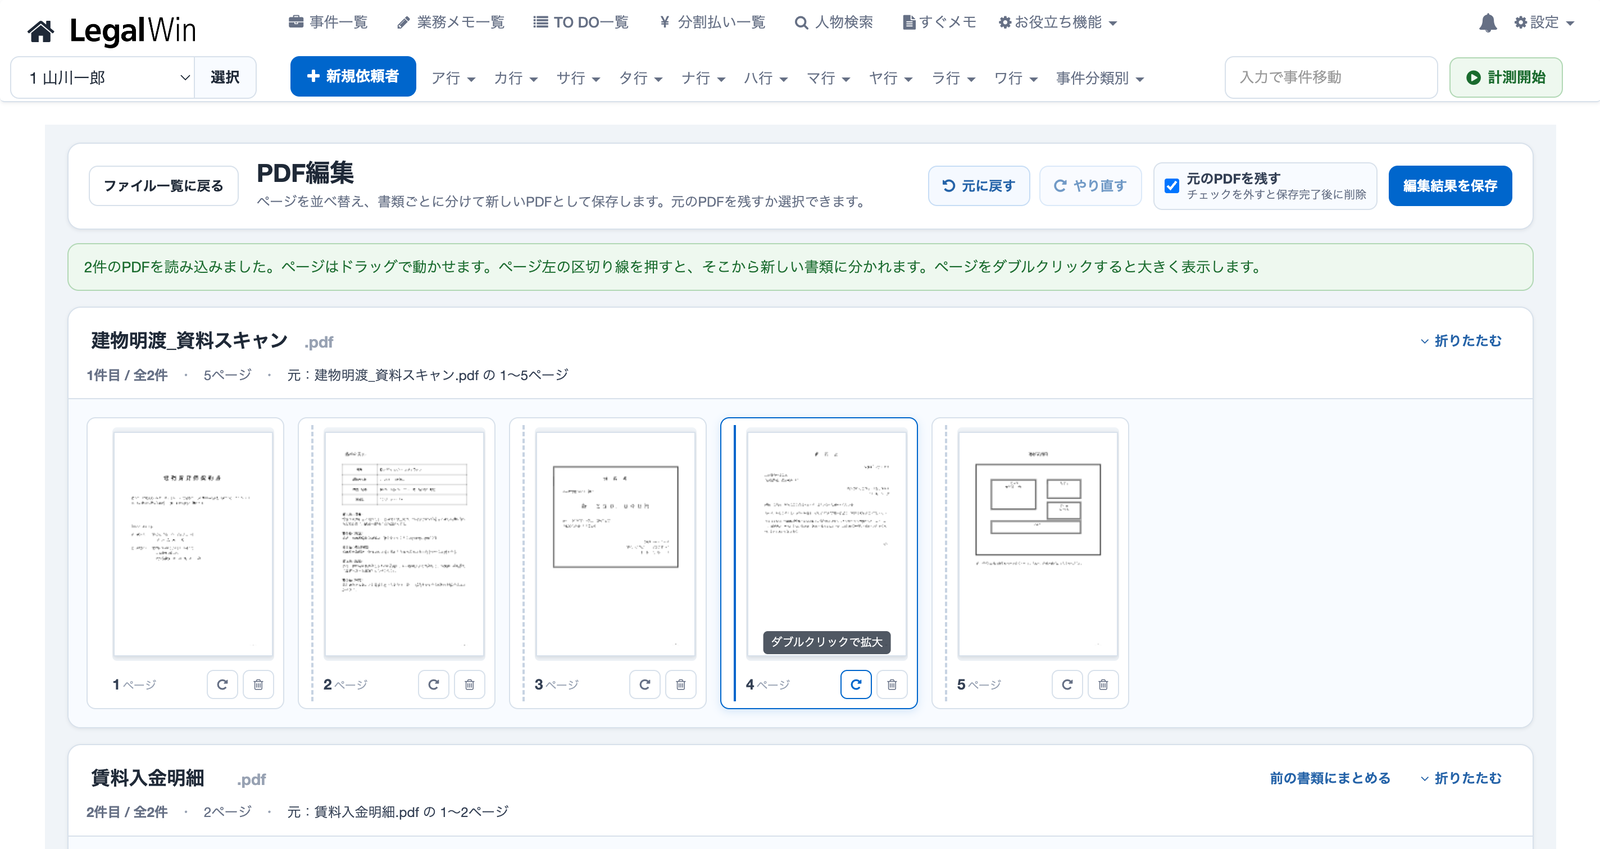
Task: Expand the ヤ行 dropdown
Action: click(x=891, y=78)
